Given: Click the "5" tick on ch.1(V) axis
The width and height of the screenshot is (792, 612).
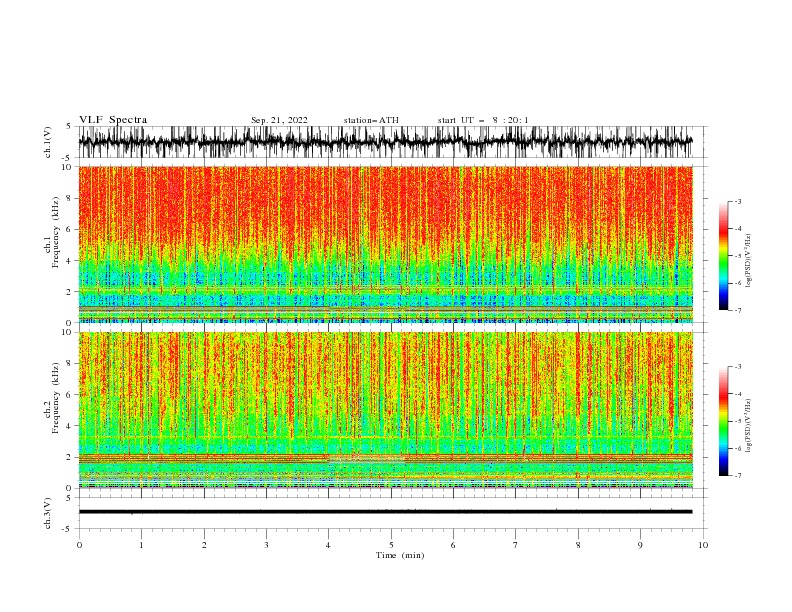Looking at the screenshot, I should point(68,126).
